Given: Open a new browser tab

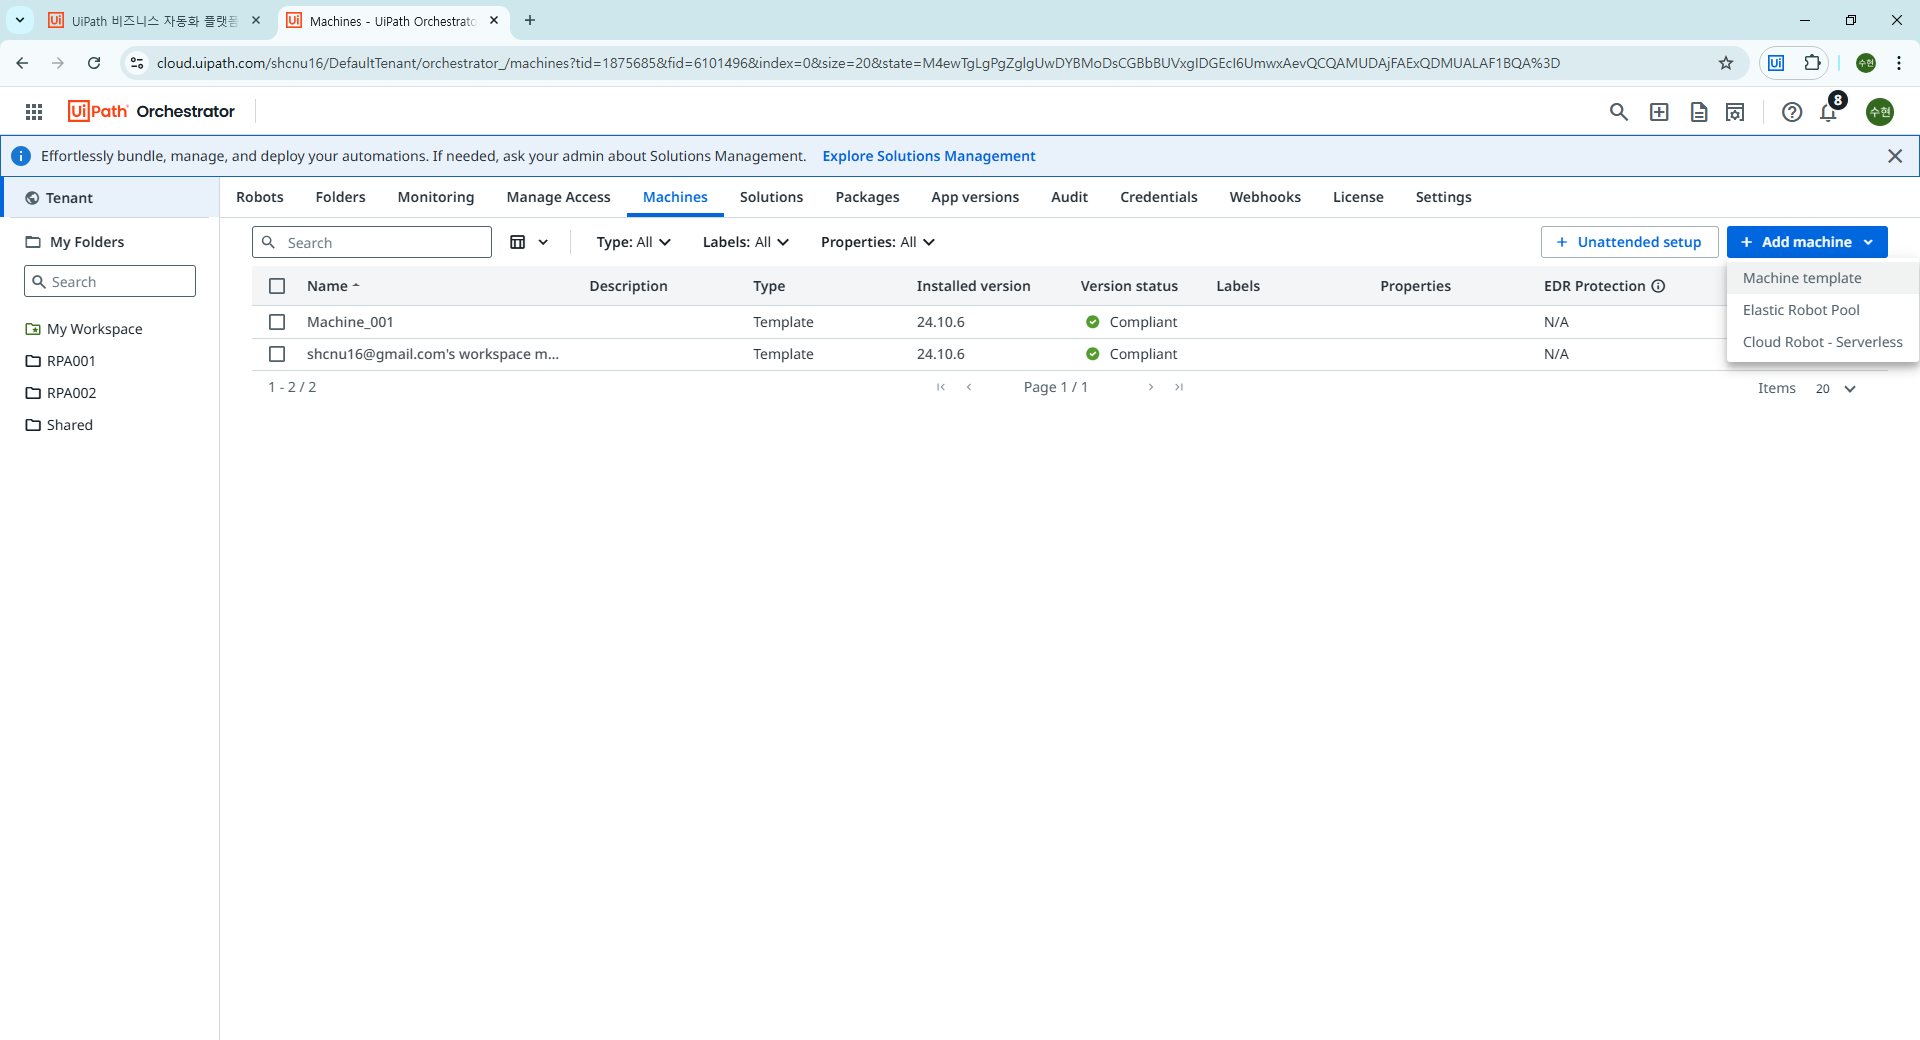Looking at the screenshot, I should [x=530, y=20].
